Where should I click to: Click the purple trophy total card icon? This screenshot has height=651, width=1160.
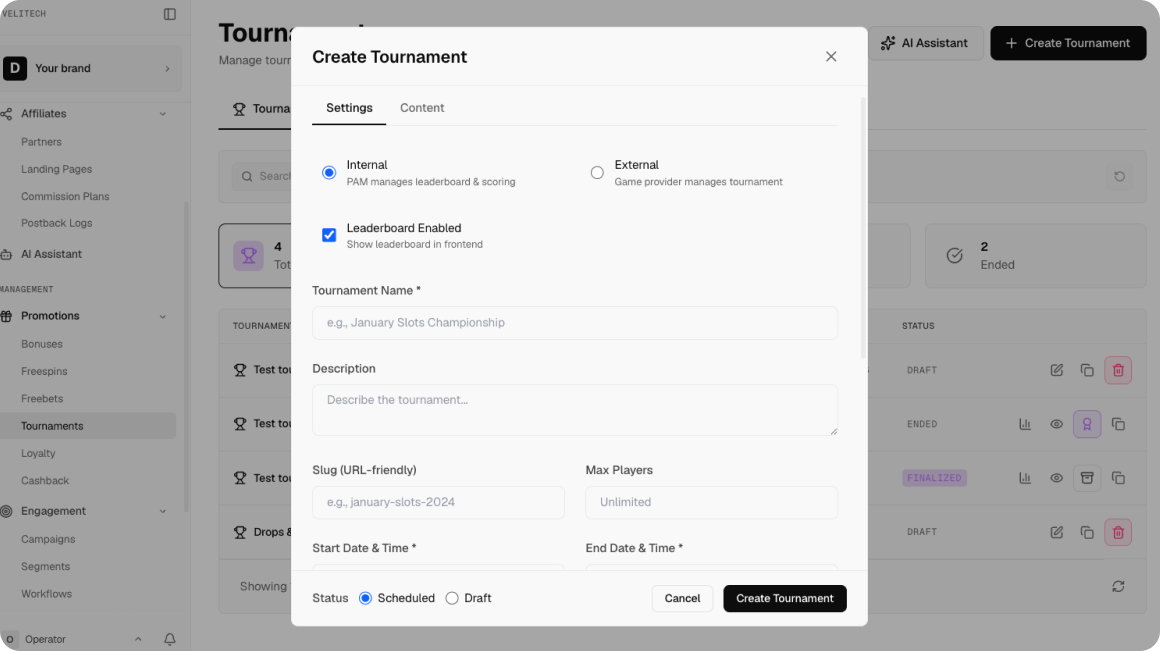point(249,256)
